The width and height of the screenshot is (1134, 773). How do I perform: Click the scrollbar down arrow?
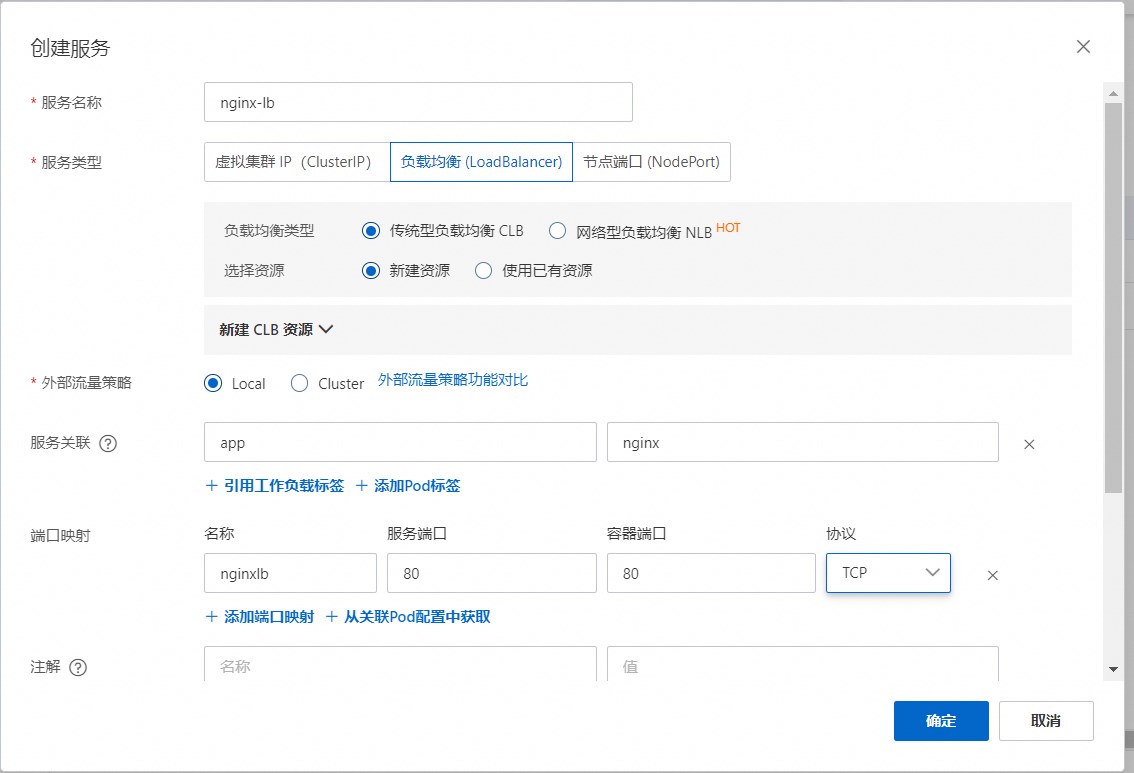[1113, 669]
